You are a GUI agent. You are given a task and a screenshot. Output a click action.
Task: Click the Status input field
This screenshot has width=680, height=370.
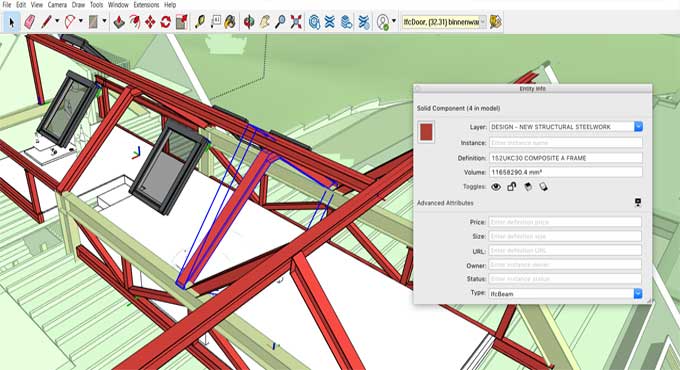click(x=565, y=279)
